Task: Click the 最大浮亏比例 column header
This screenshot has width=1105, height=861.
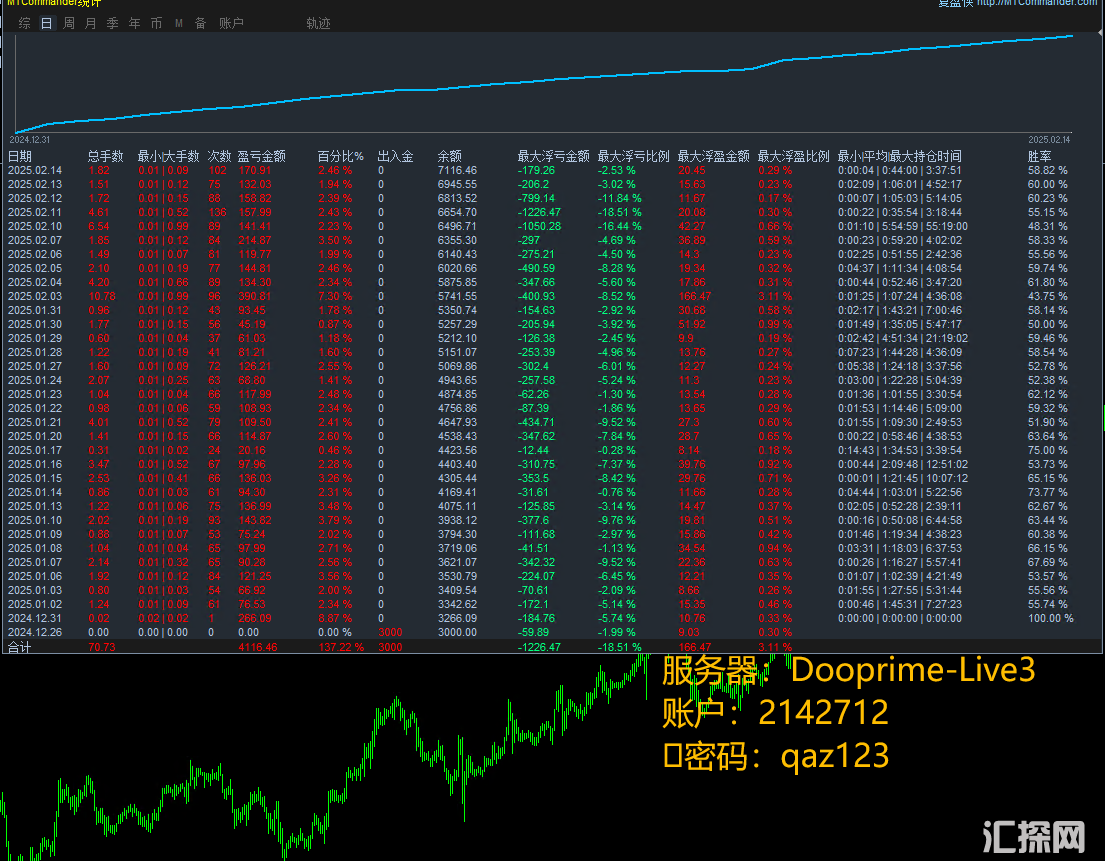Action: pos(634,156)
